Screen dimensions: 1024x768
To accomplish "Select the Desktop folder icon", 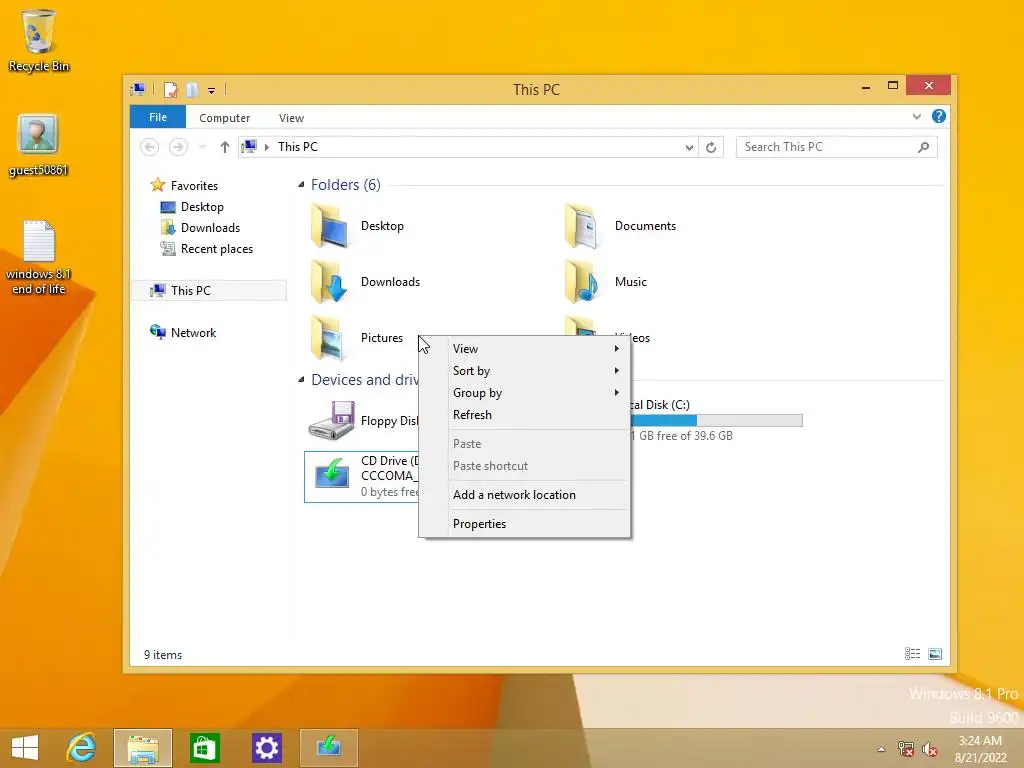I will point(328,225).
